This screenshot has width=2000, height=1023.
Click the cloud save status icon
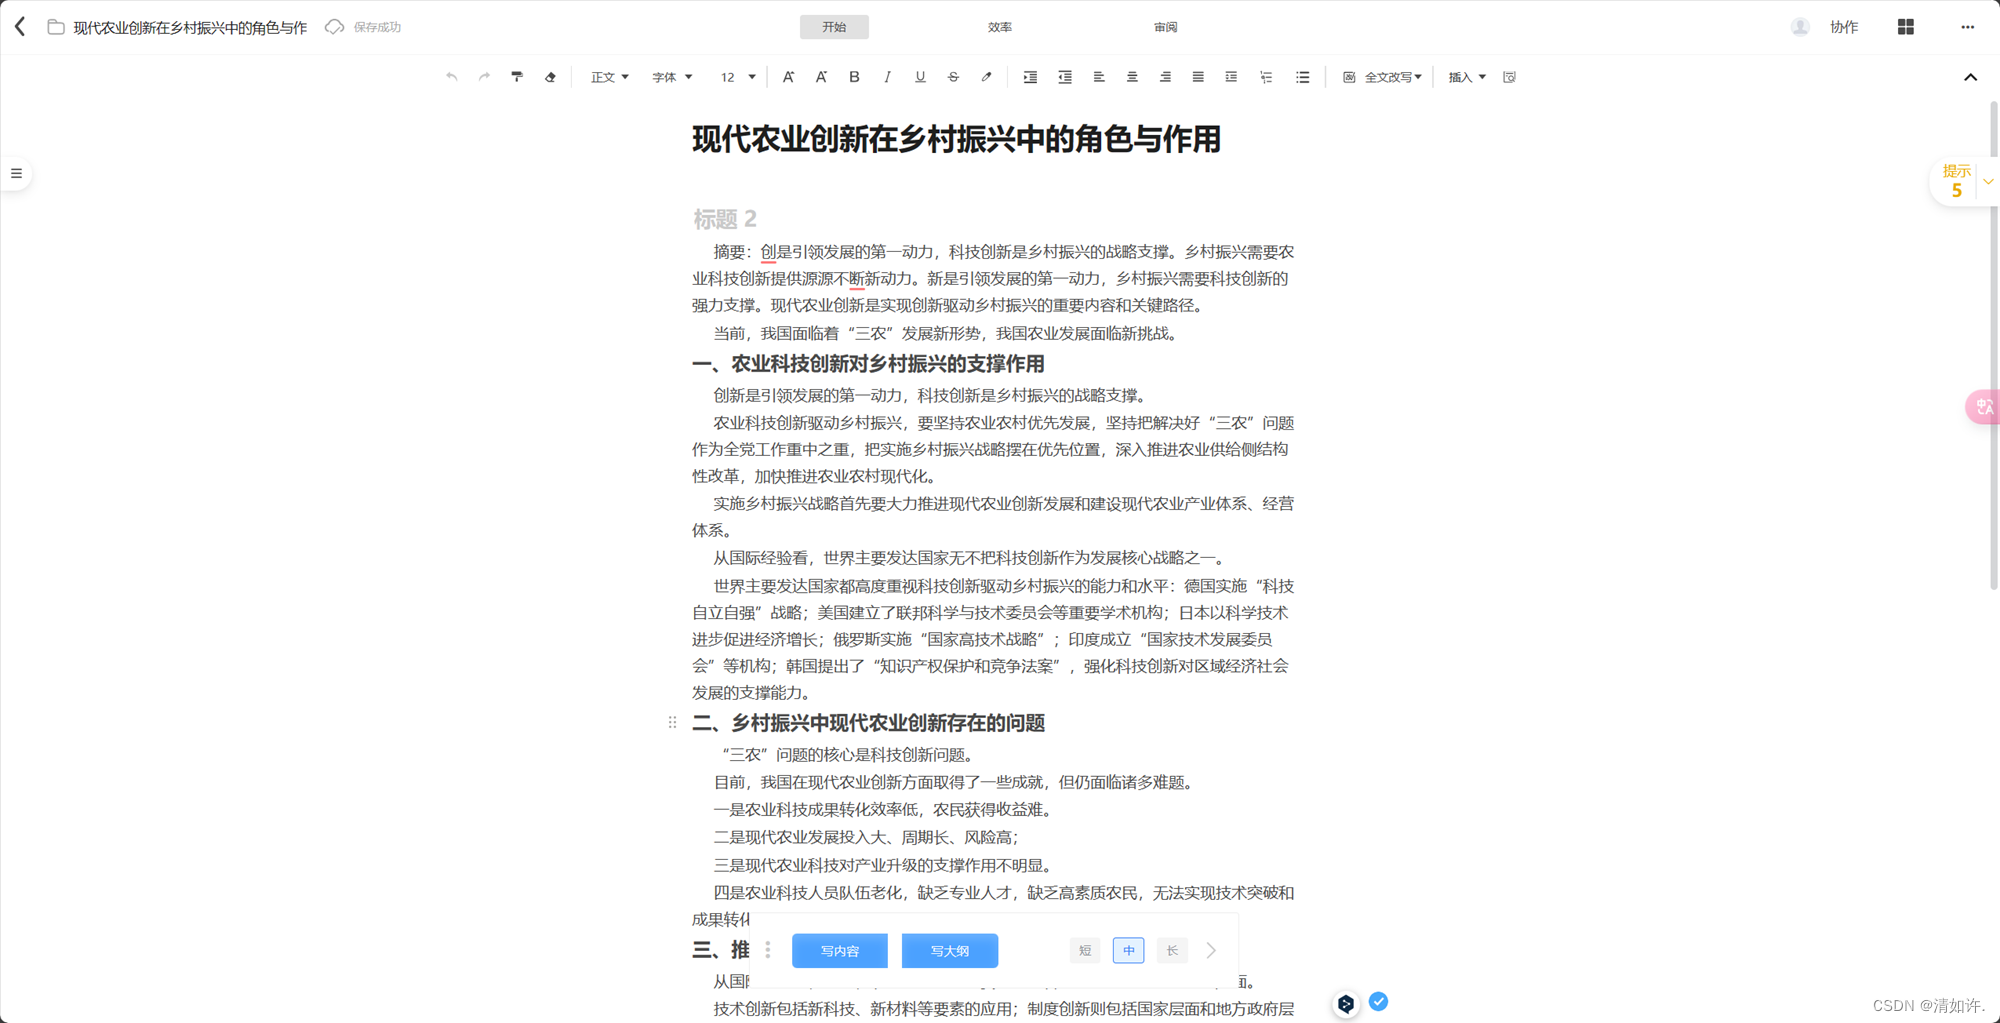[x=335, y=27]
